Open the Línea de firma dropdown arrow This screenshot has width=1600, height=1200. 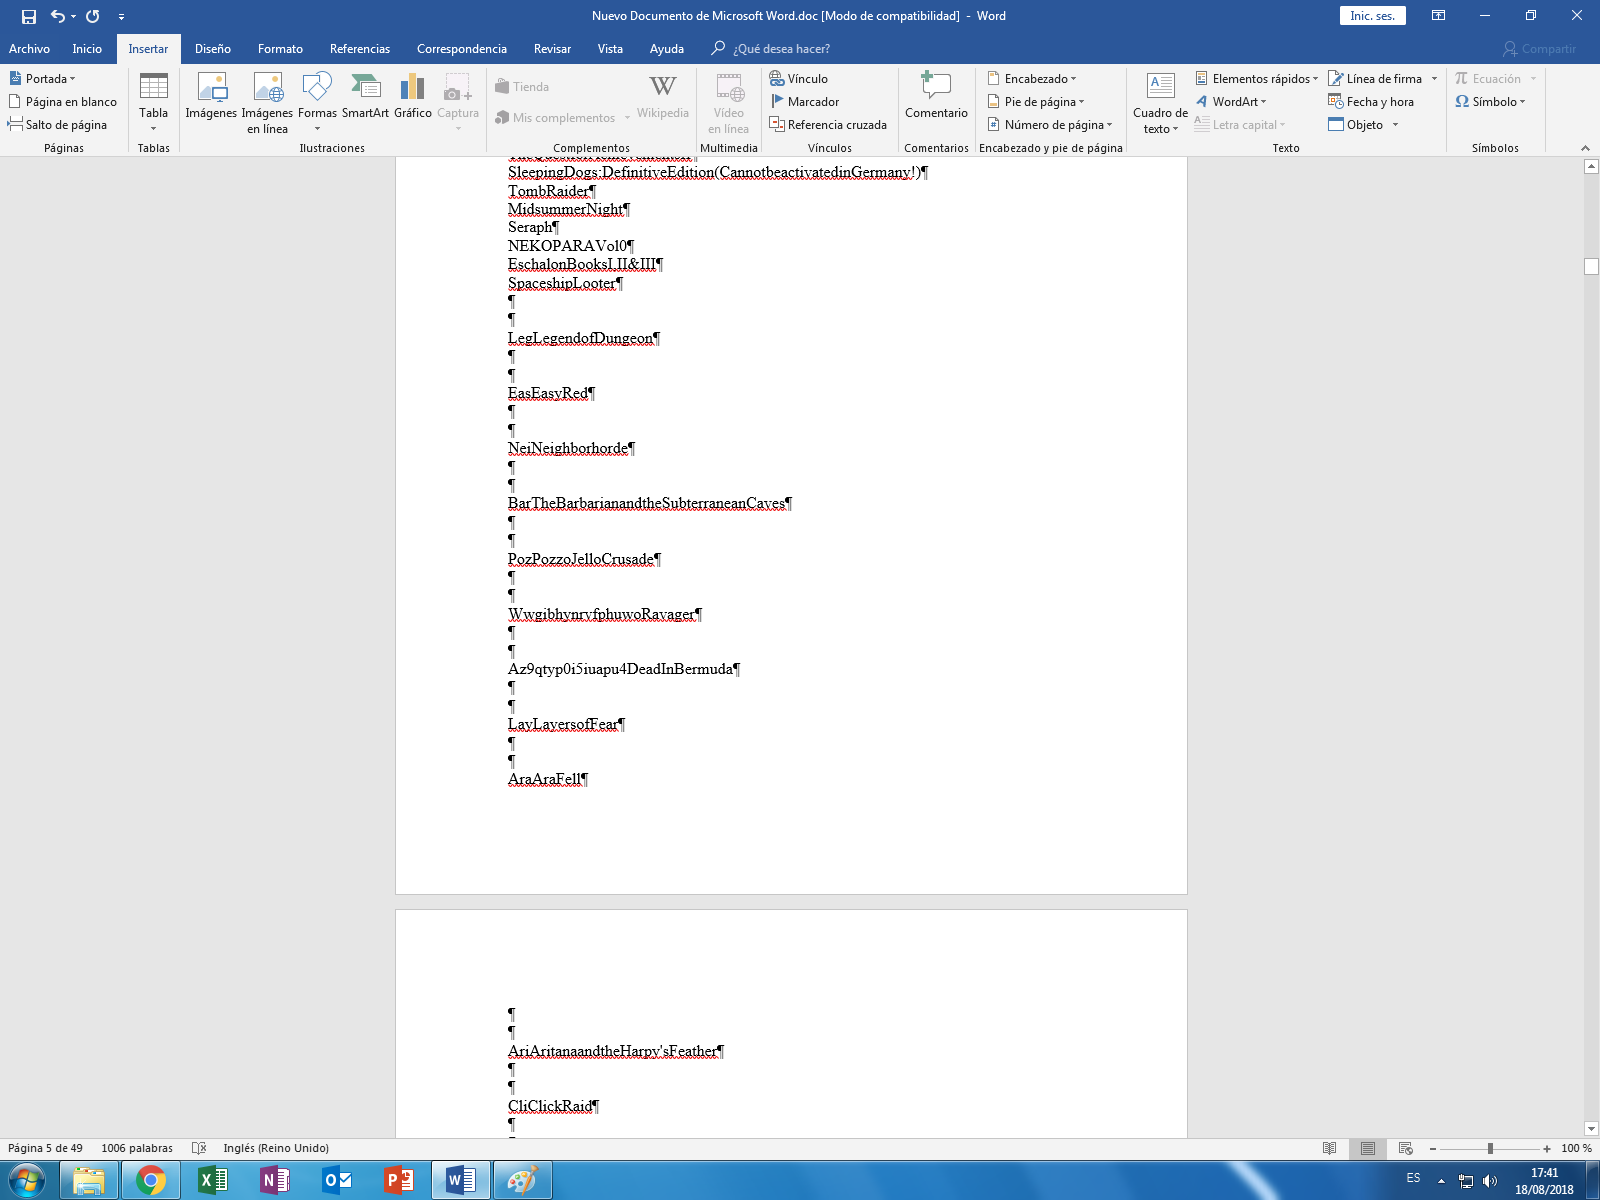click(x=1434, y=79)
